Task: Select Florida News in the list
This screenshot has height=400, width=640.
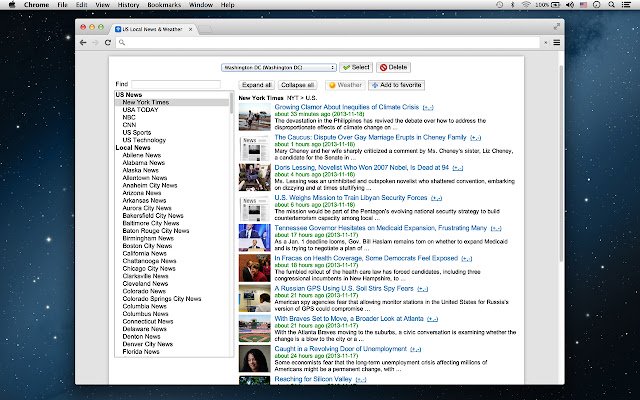Action: point(141,351)
